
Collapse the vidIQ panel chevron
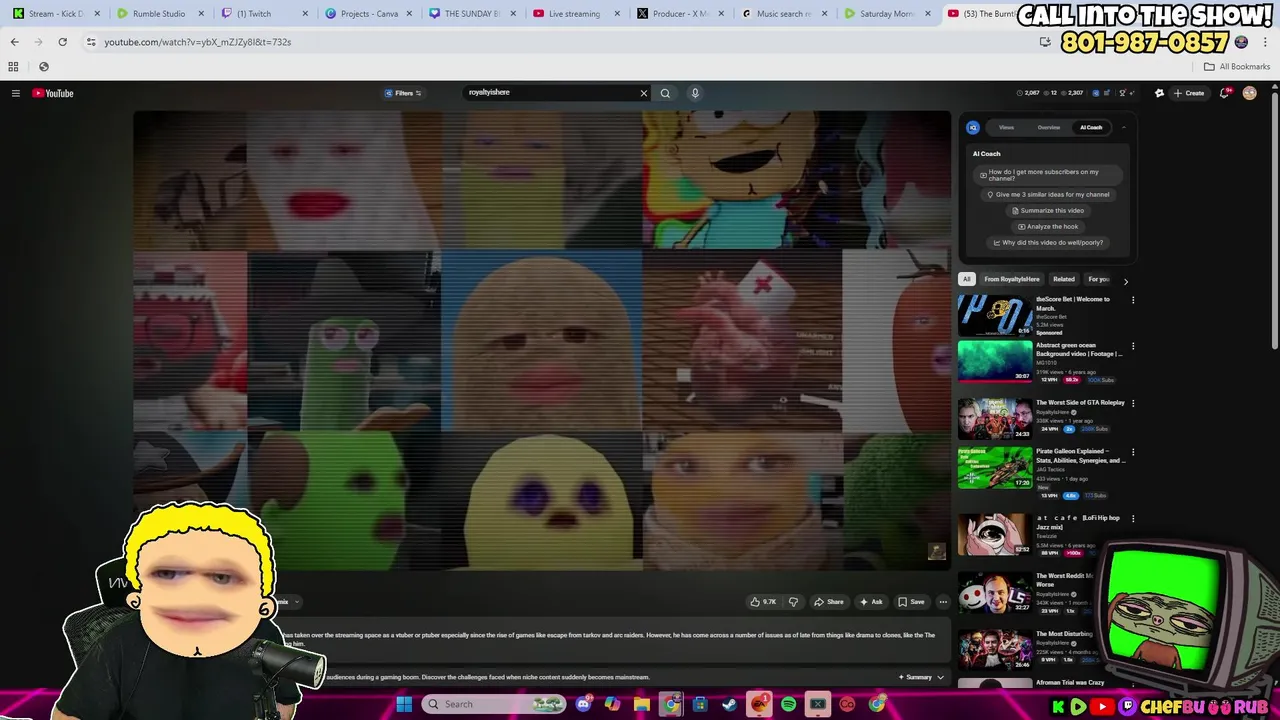(x=1123, y=127)
